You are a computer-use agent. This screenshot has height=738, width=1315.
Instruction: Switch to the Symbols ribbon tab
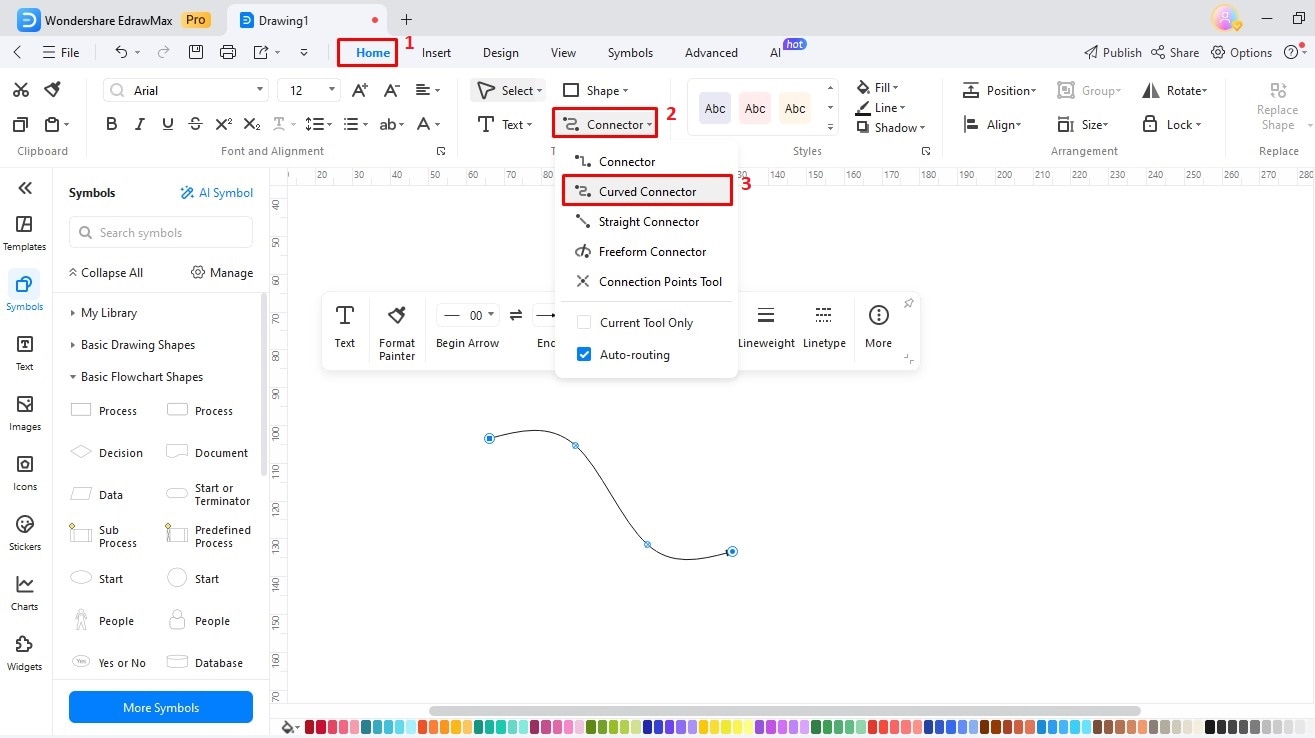click(630, 53)
